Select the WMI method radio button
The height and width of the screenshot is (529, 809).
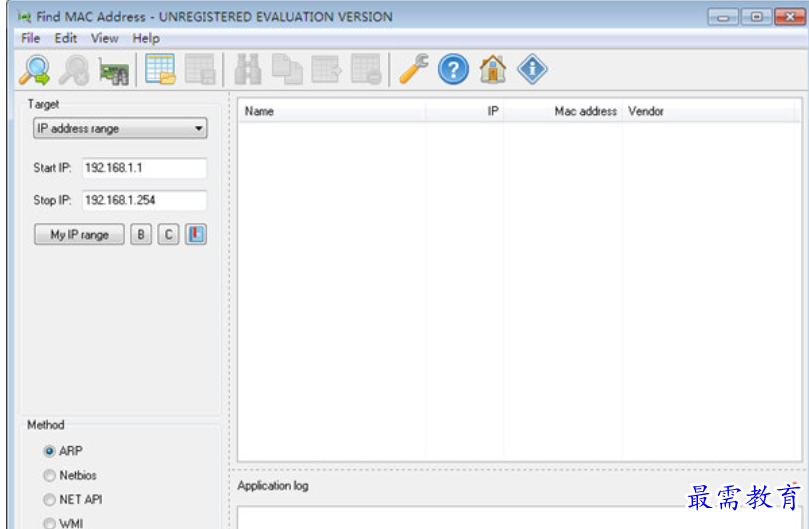point(49,523)
